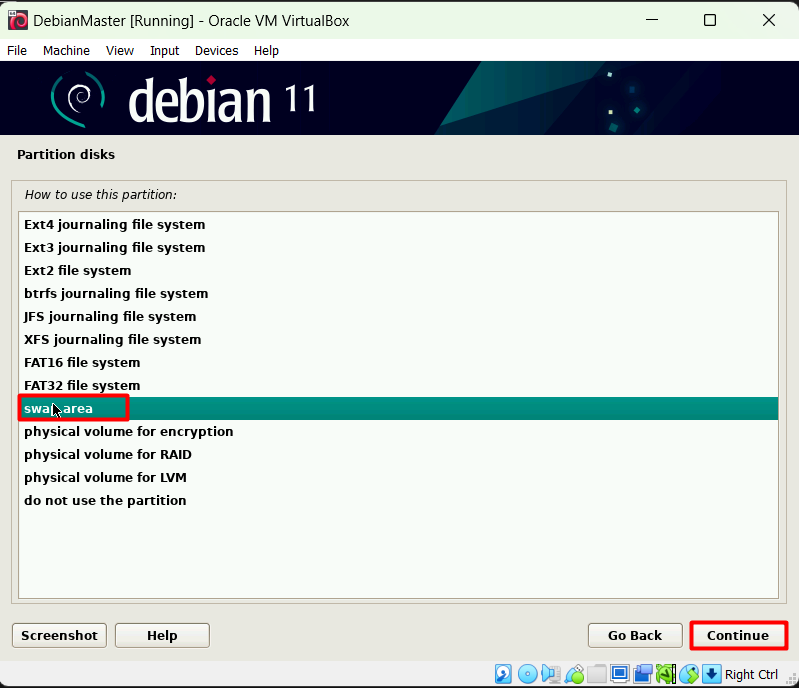Open the Input menu

(164, 50)
